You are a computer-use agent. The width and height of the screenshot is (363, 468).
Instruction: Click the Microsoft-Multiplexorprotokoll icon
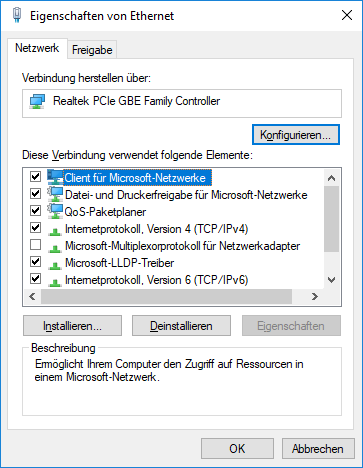point(55,248)
